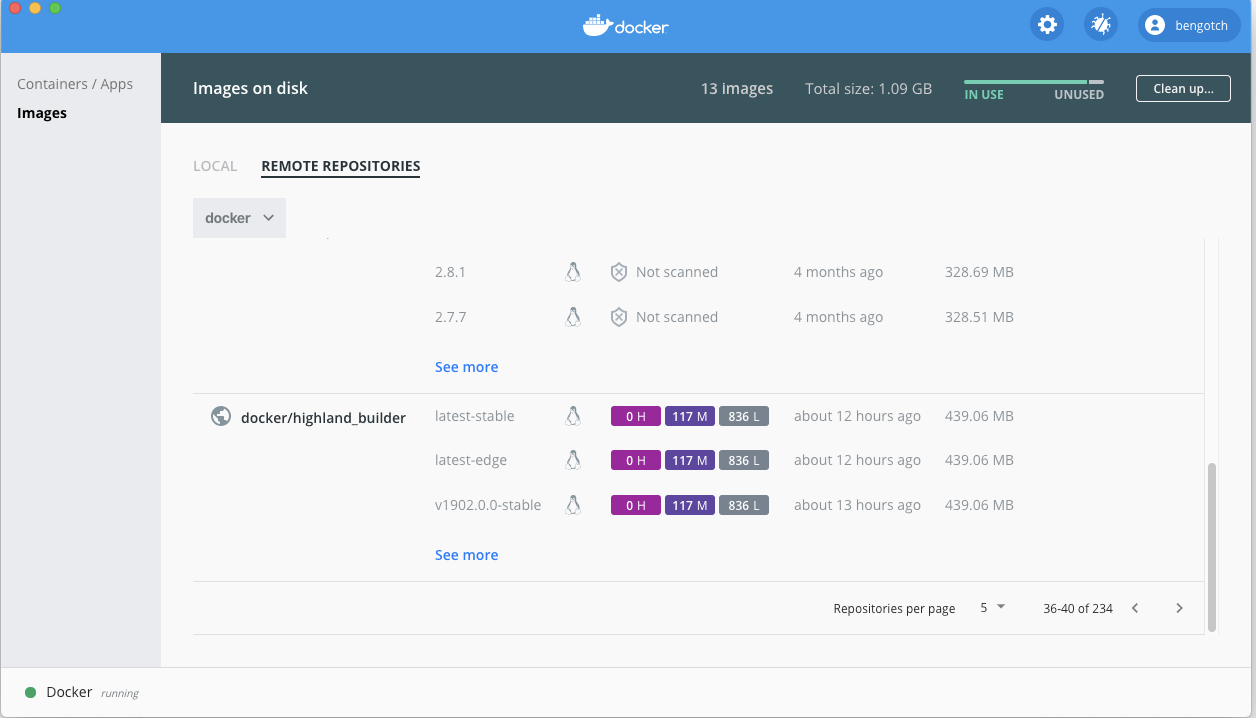Open Docker settings gear icon

coord(1047,25)
